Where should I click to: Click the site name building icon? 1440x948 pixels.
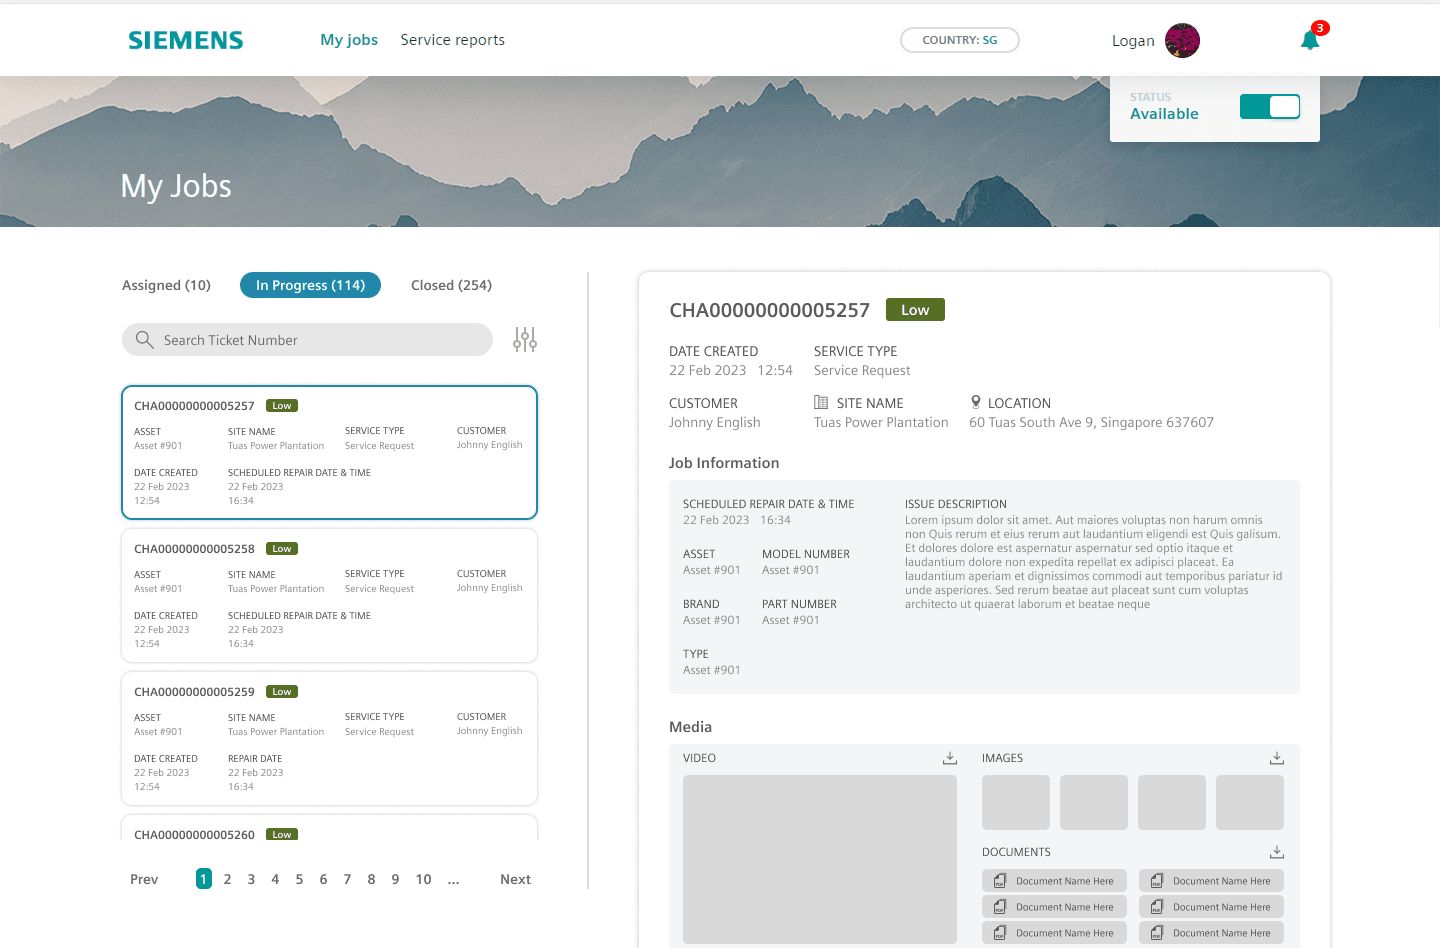click(x=821, y=402)
